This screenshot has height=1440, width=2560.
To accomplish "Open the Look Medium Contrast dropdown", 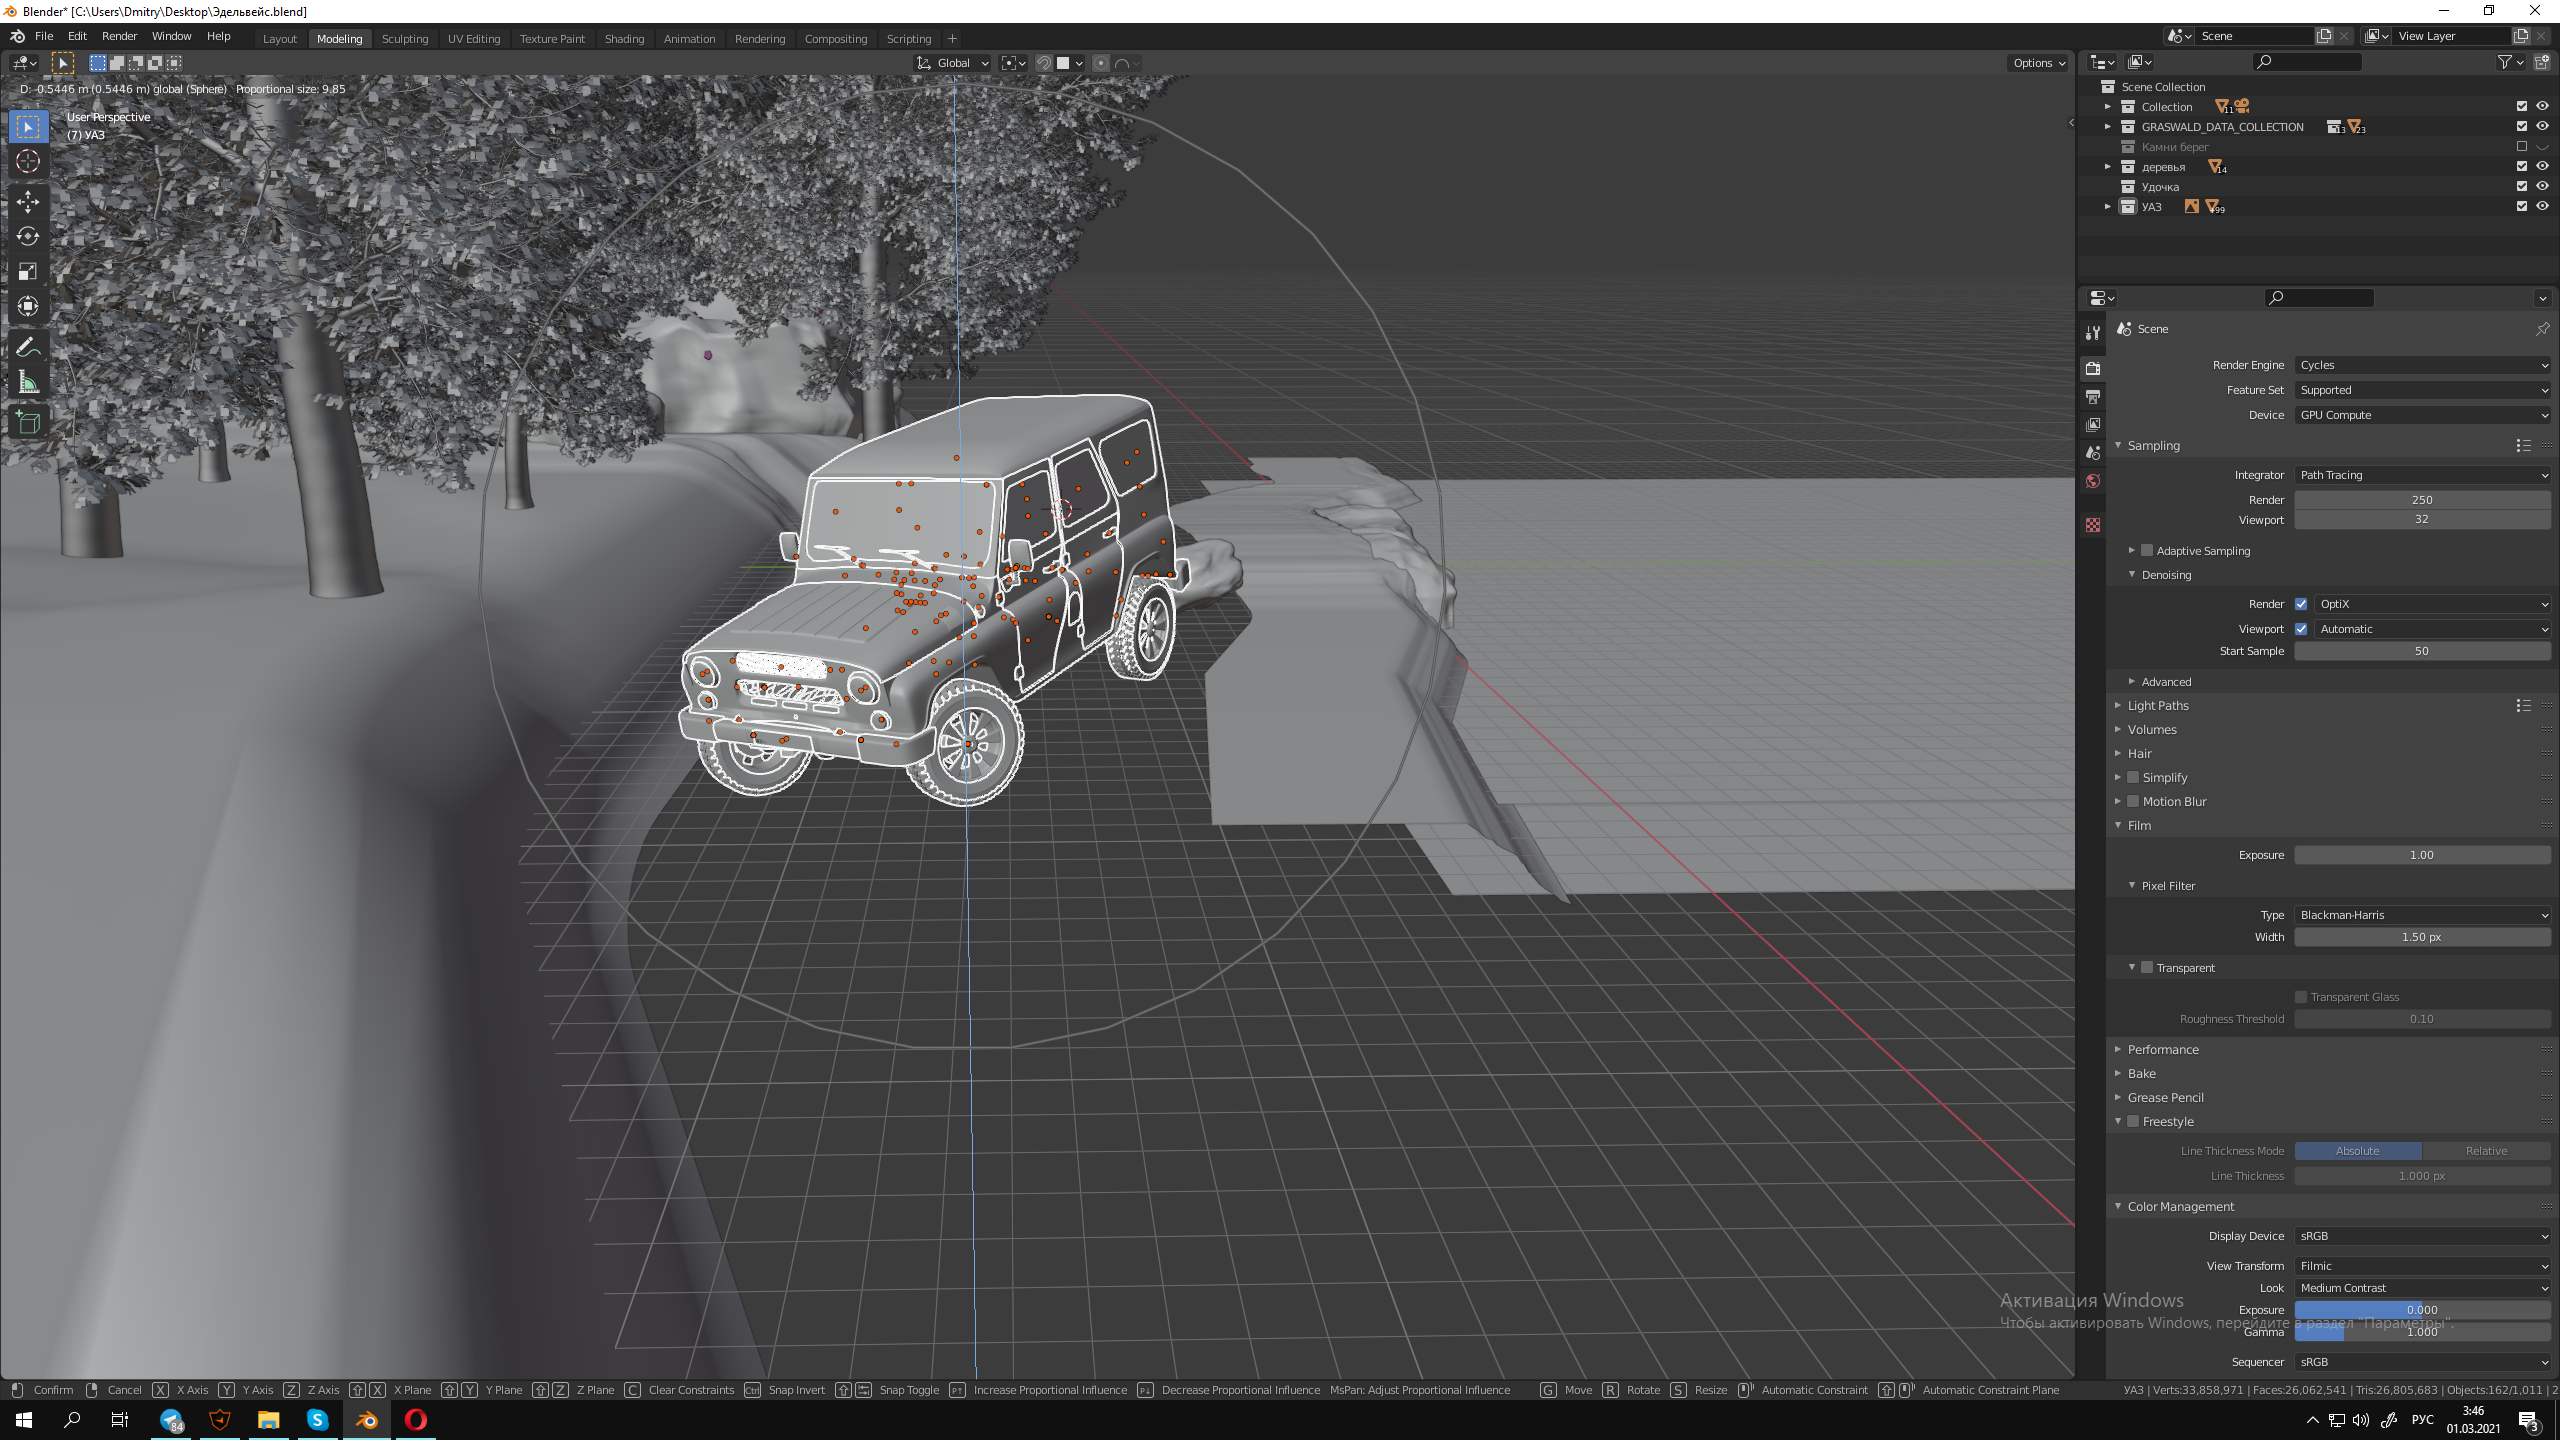I will click(x=2422, y=1288).
